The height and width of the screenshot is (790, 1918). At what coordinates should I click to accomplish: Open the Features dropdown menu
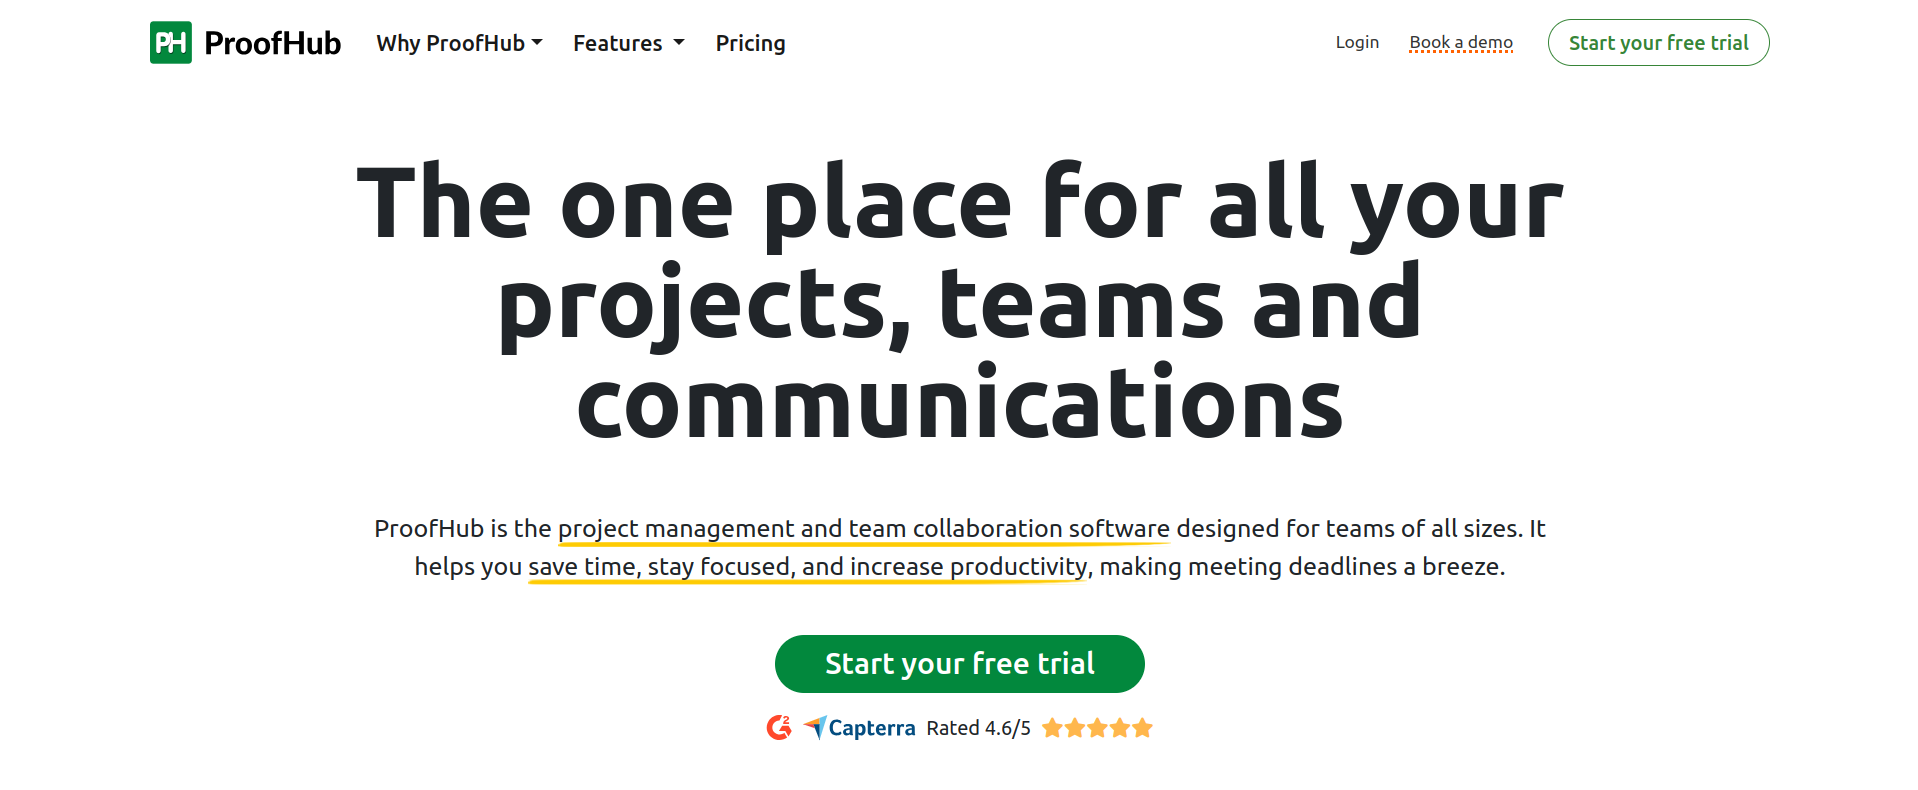coord(629,43)
